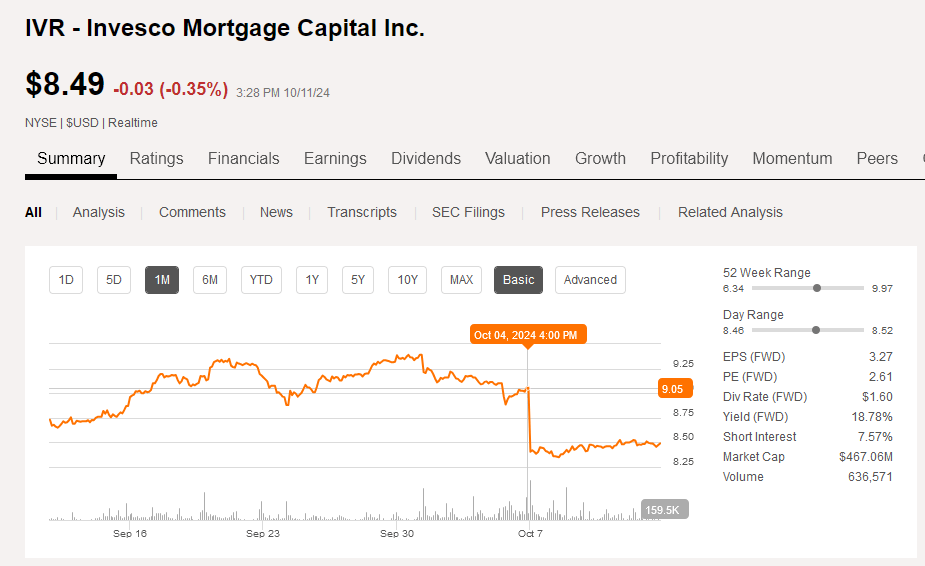View Press Releases filter

(x=590, y=212)
